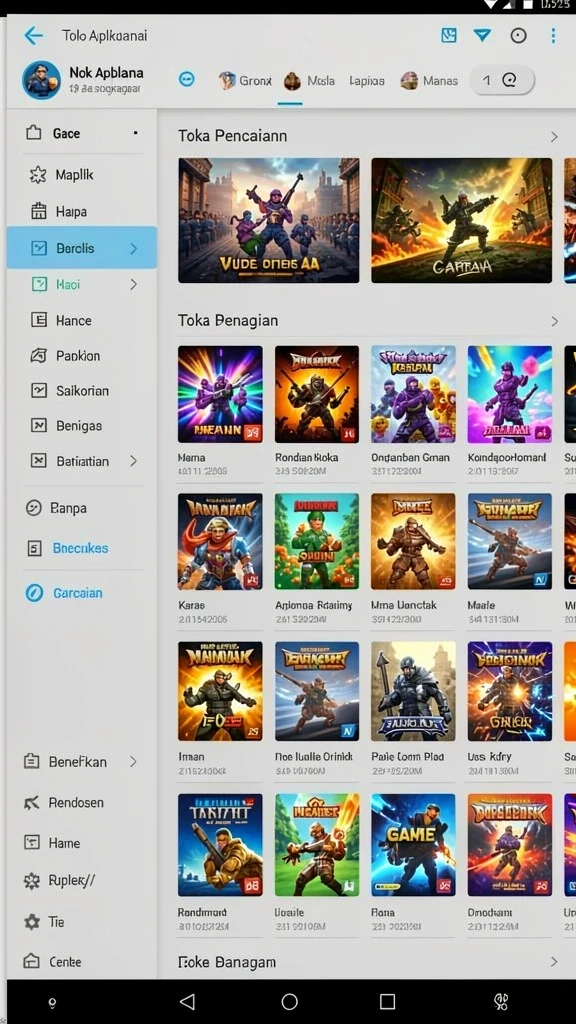Open the Uss Kdry game tile
Screen dimensions: 576x1024
coord(510,691)
